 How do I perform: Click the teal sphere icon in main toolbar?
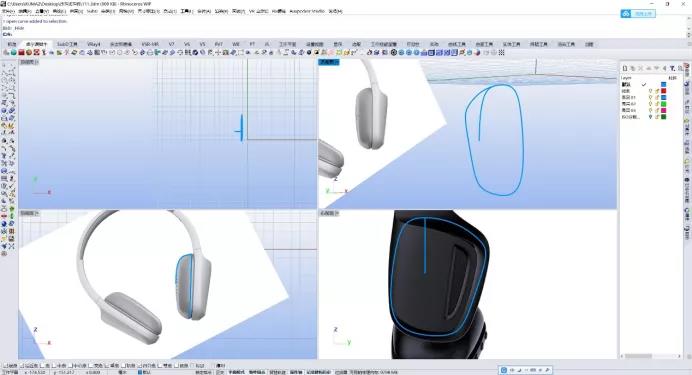[14, 52]
